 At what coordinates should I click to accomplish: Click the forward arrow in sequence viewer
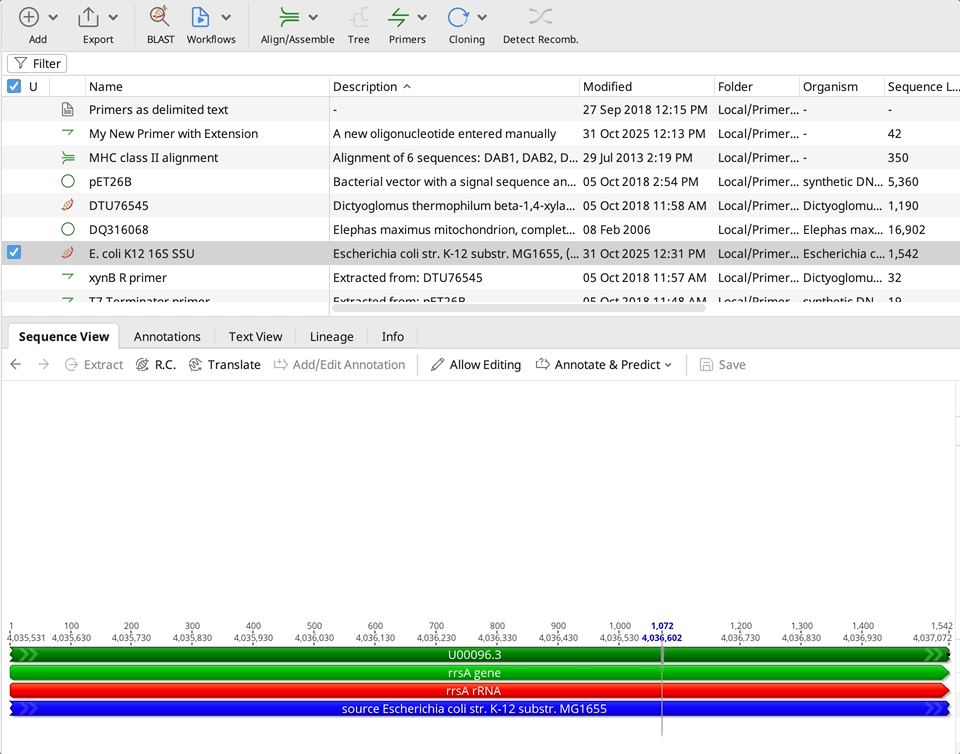coord(43,365)
